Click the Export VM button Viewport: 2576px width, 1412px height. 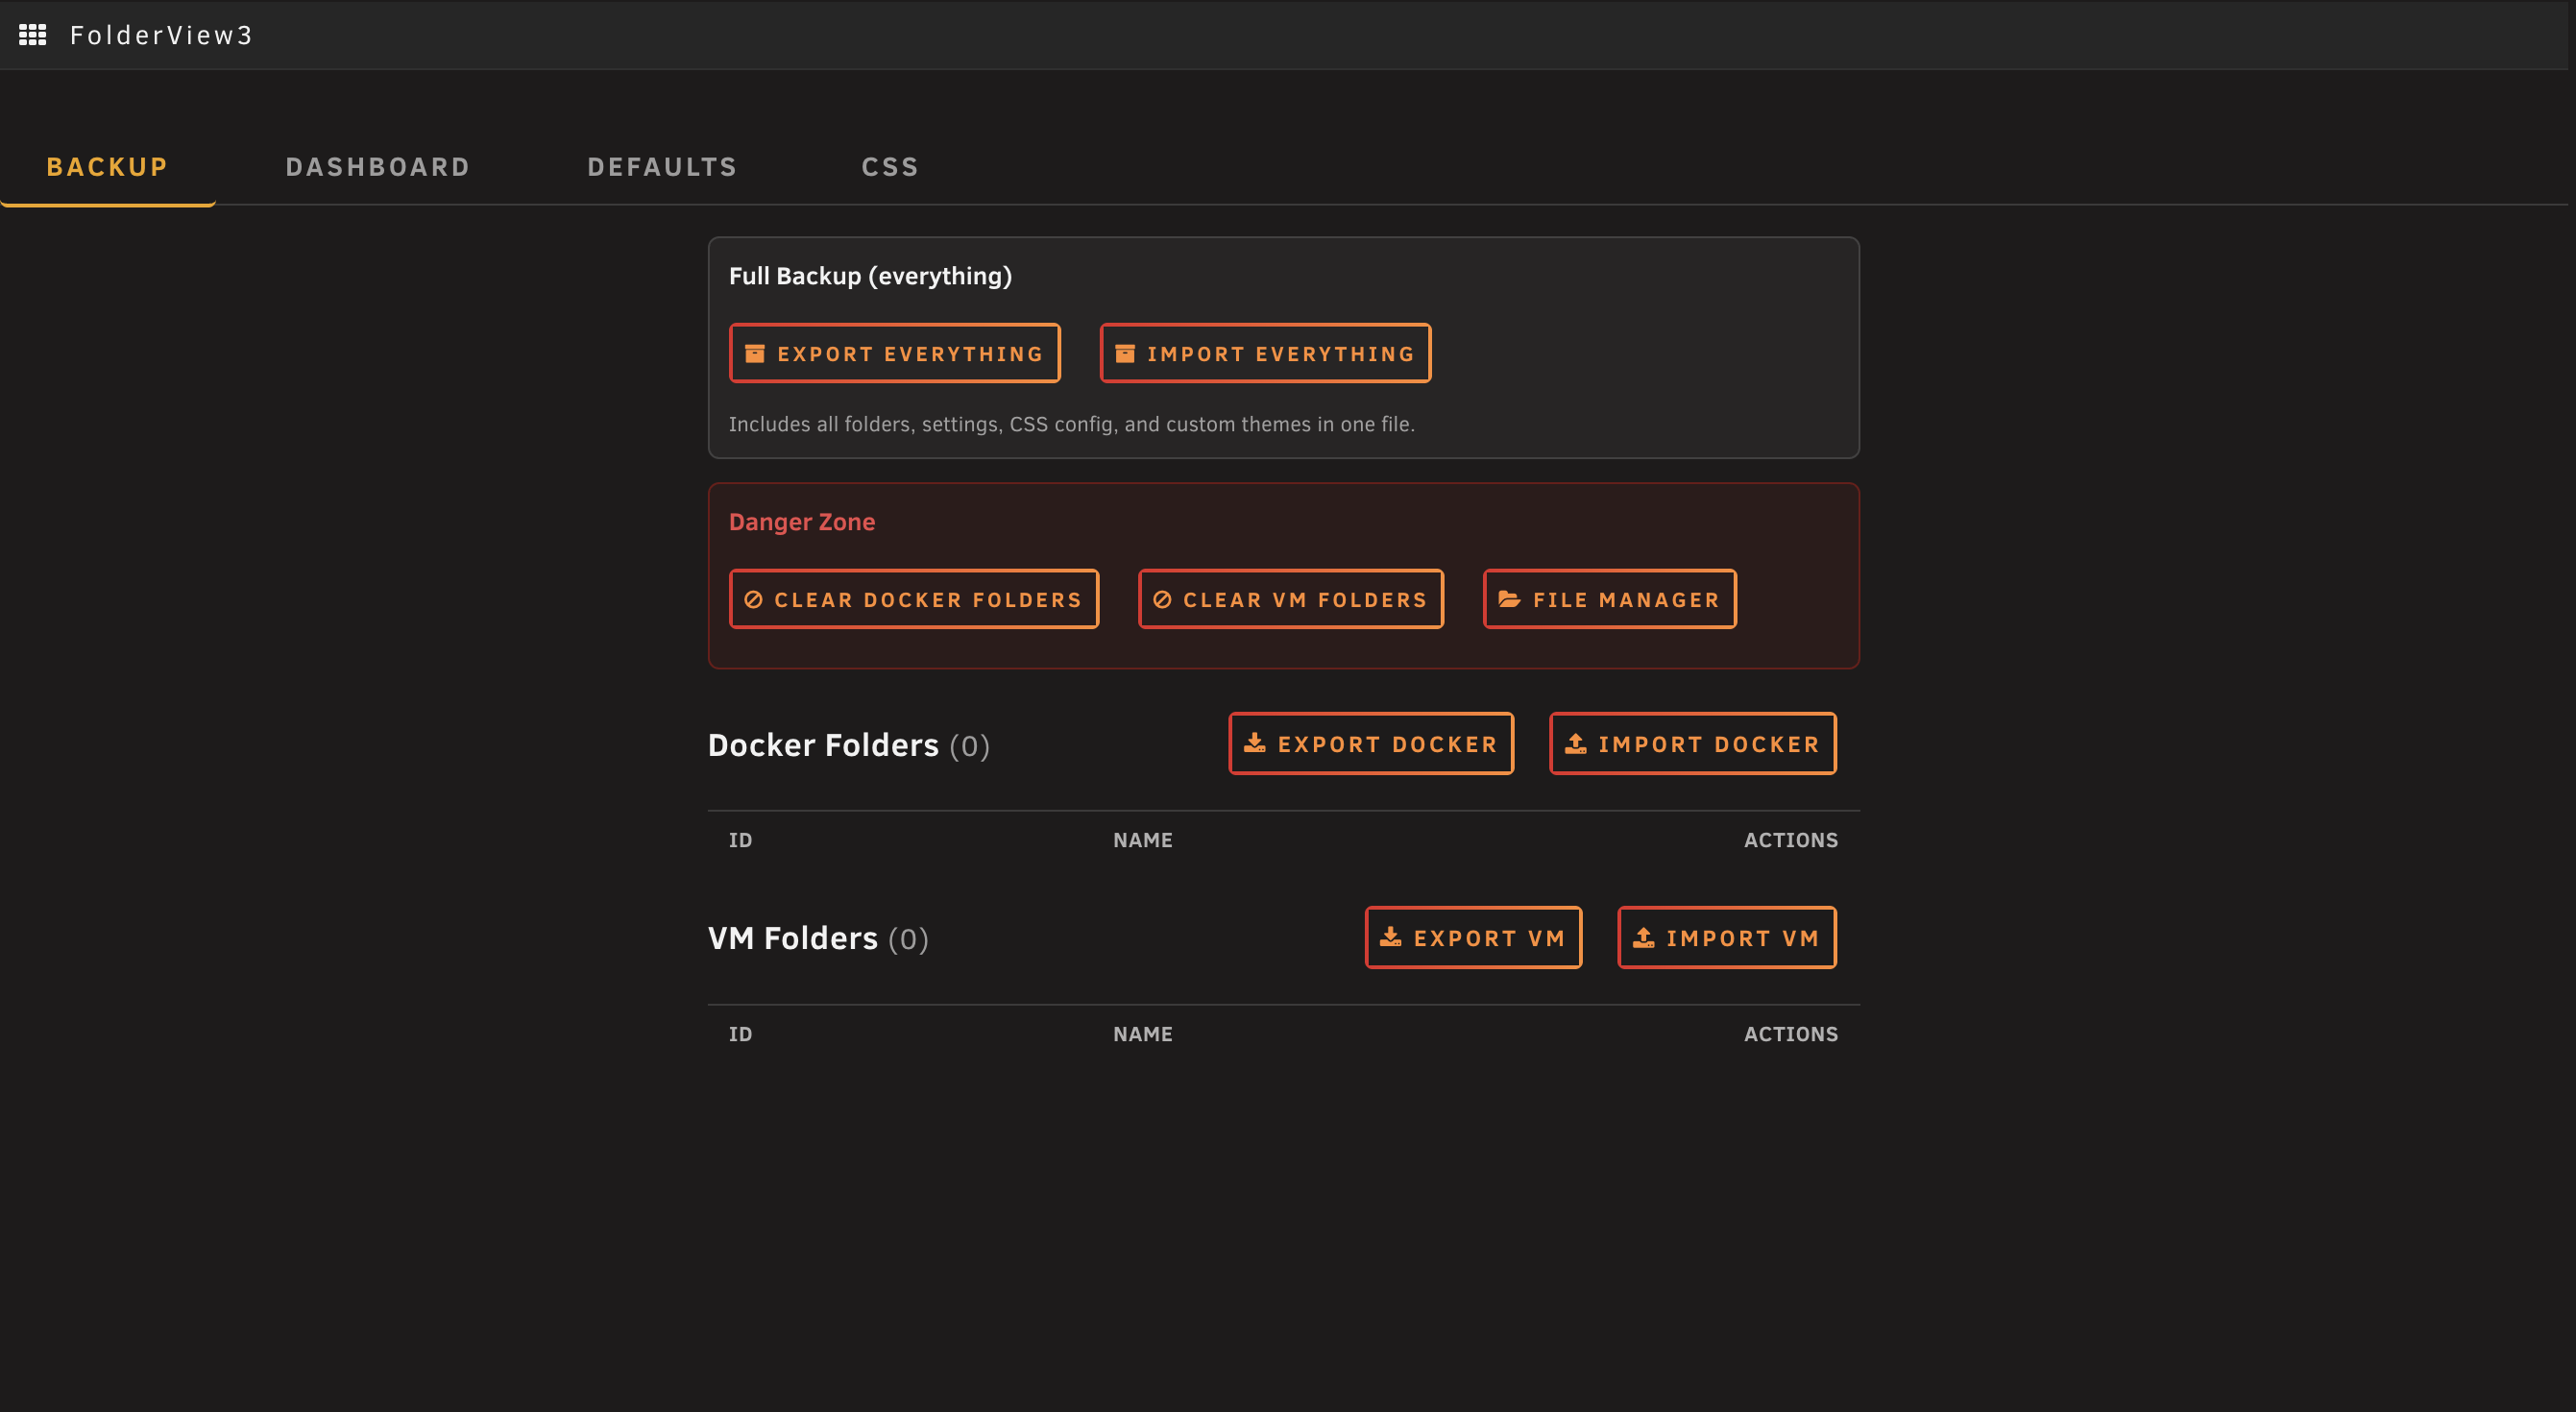pos(1473,937)
